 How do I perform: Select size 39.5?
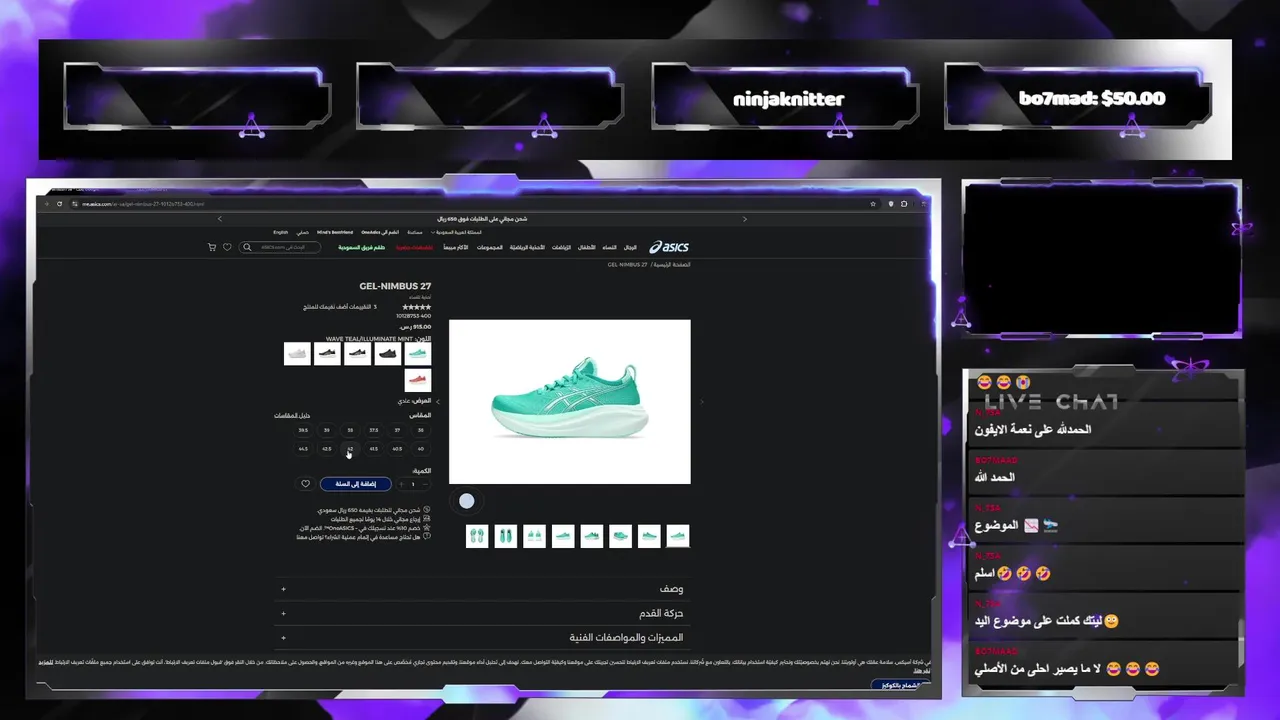click(303, 430)
